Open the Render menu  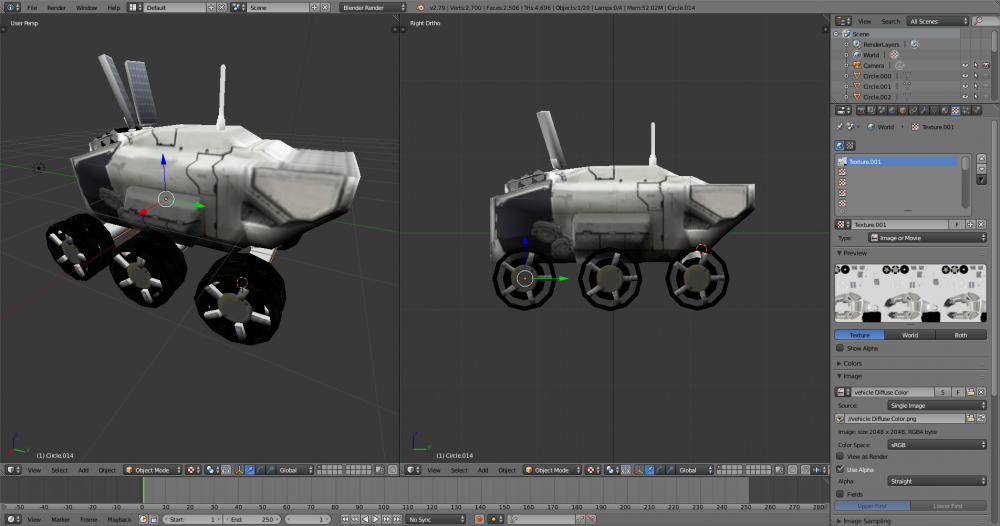[56, 8]
